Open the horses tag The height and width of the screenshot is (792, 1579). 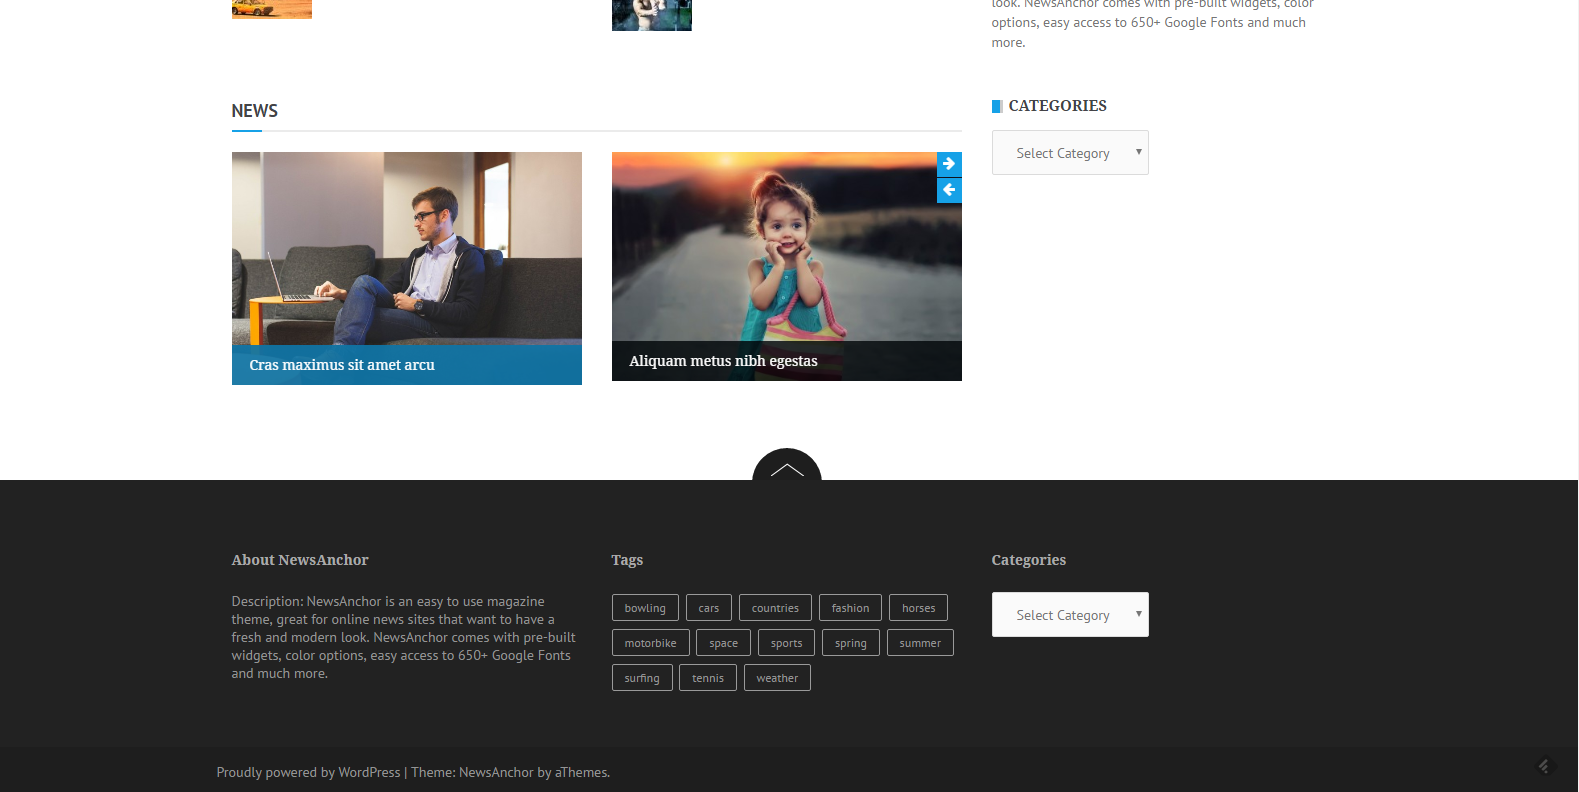918,608
